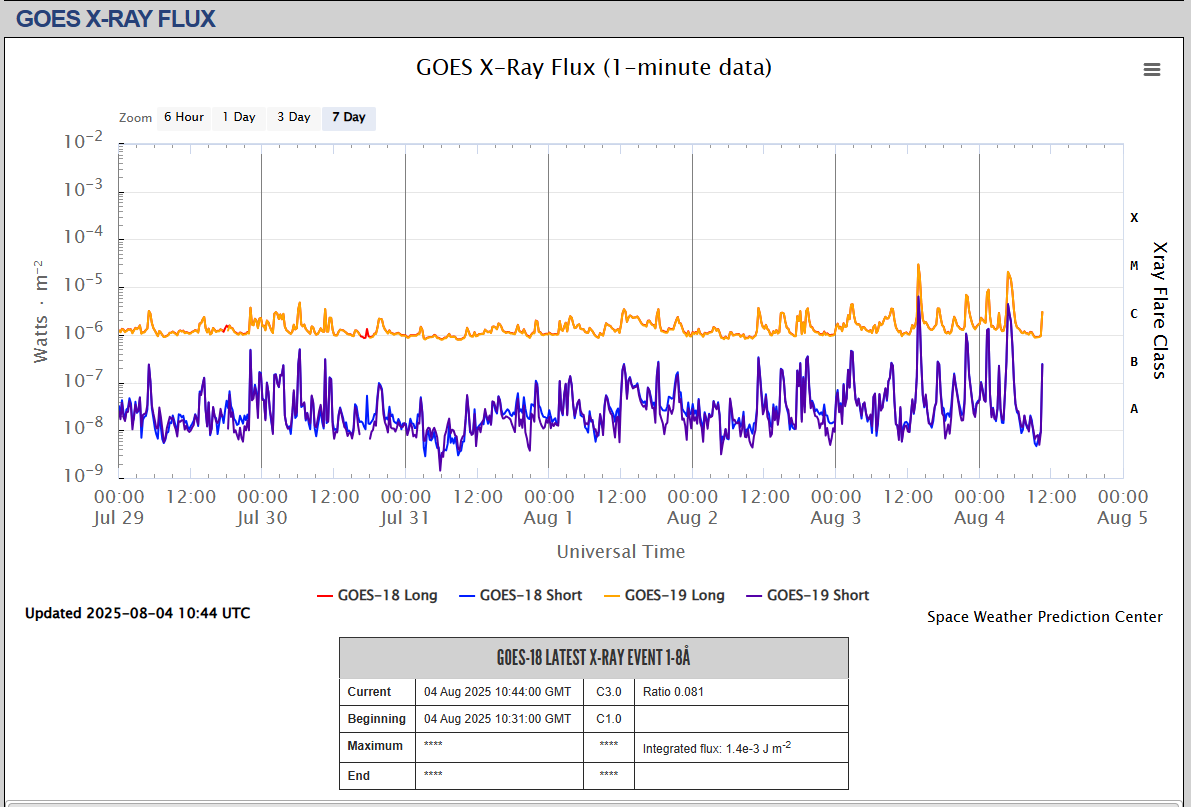
Task: Click the GOES X-RAY FLUX page heading
Action: [x=115, y=18]
